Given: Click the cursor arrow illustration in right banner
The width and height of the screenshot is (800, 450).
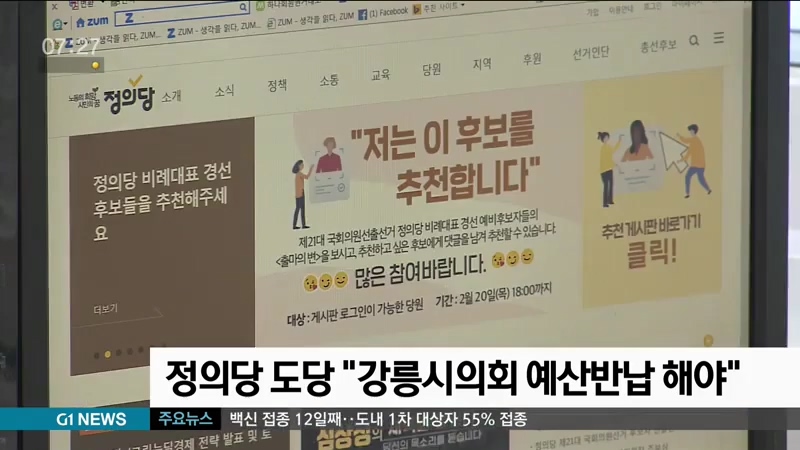Looking at the screenshot, I should (x=672, y=150).
